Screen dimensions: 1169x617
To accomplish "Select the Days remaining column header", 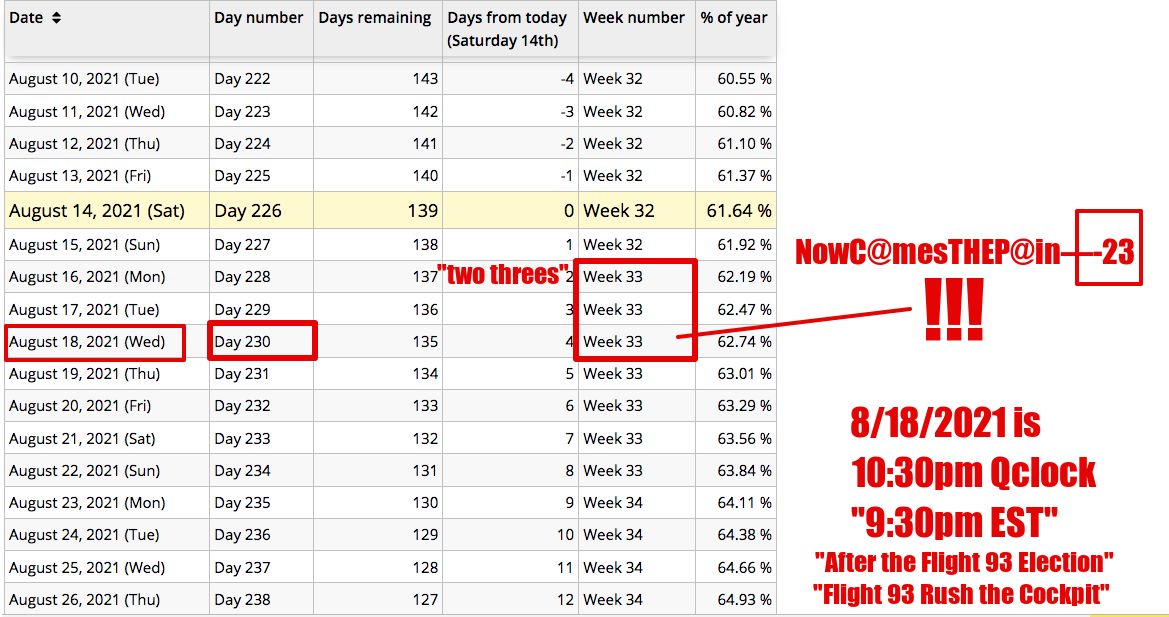I will 378,30.
